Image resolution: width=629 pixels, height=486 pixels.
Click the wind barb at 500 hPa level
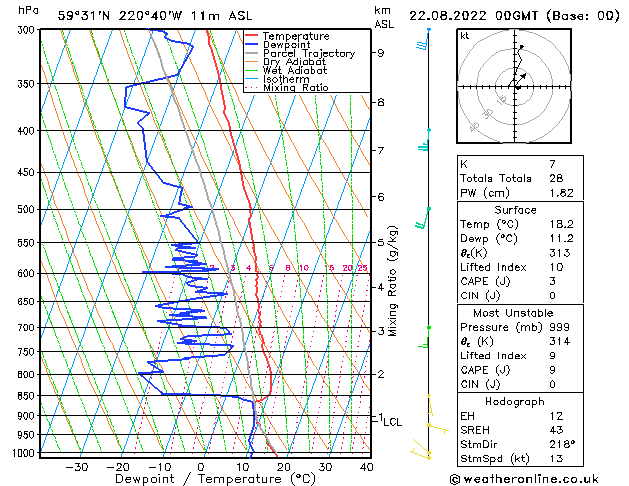point(423,219)
